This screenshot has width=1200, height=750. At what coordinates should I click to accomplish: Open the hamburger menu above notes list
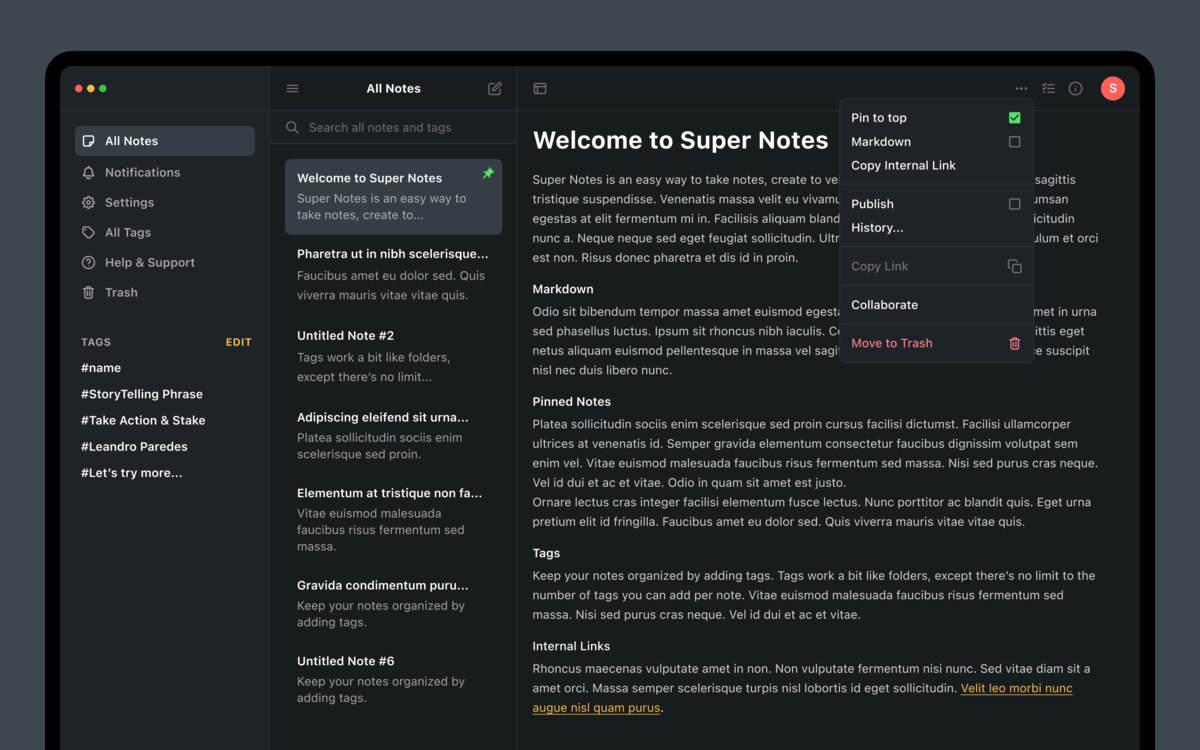coord(292,89)
